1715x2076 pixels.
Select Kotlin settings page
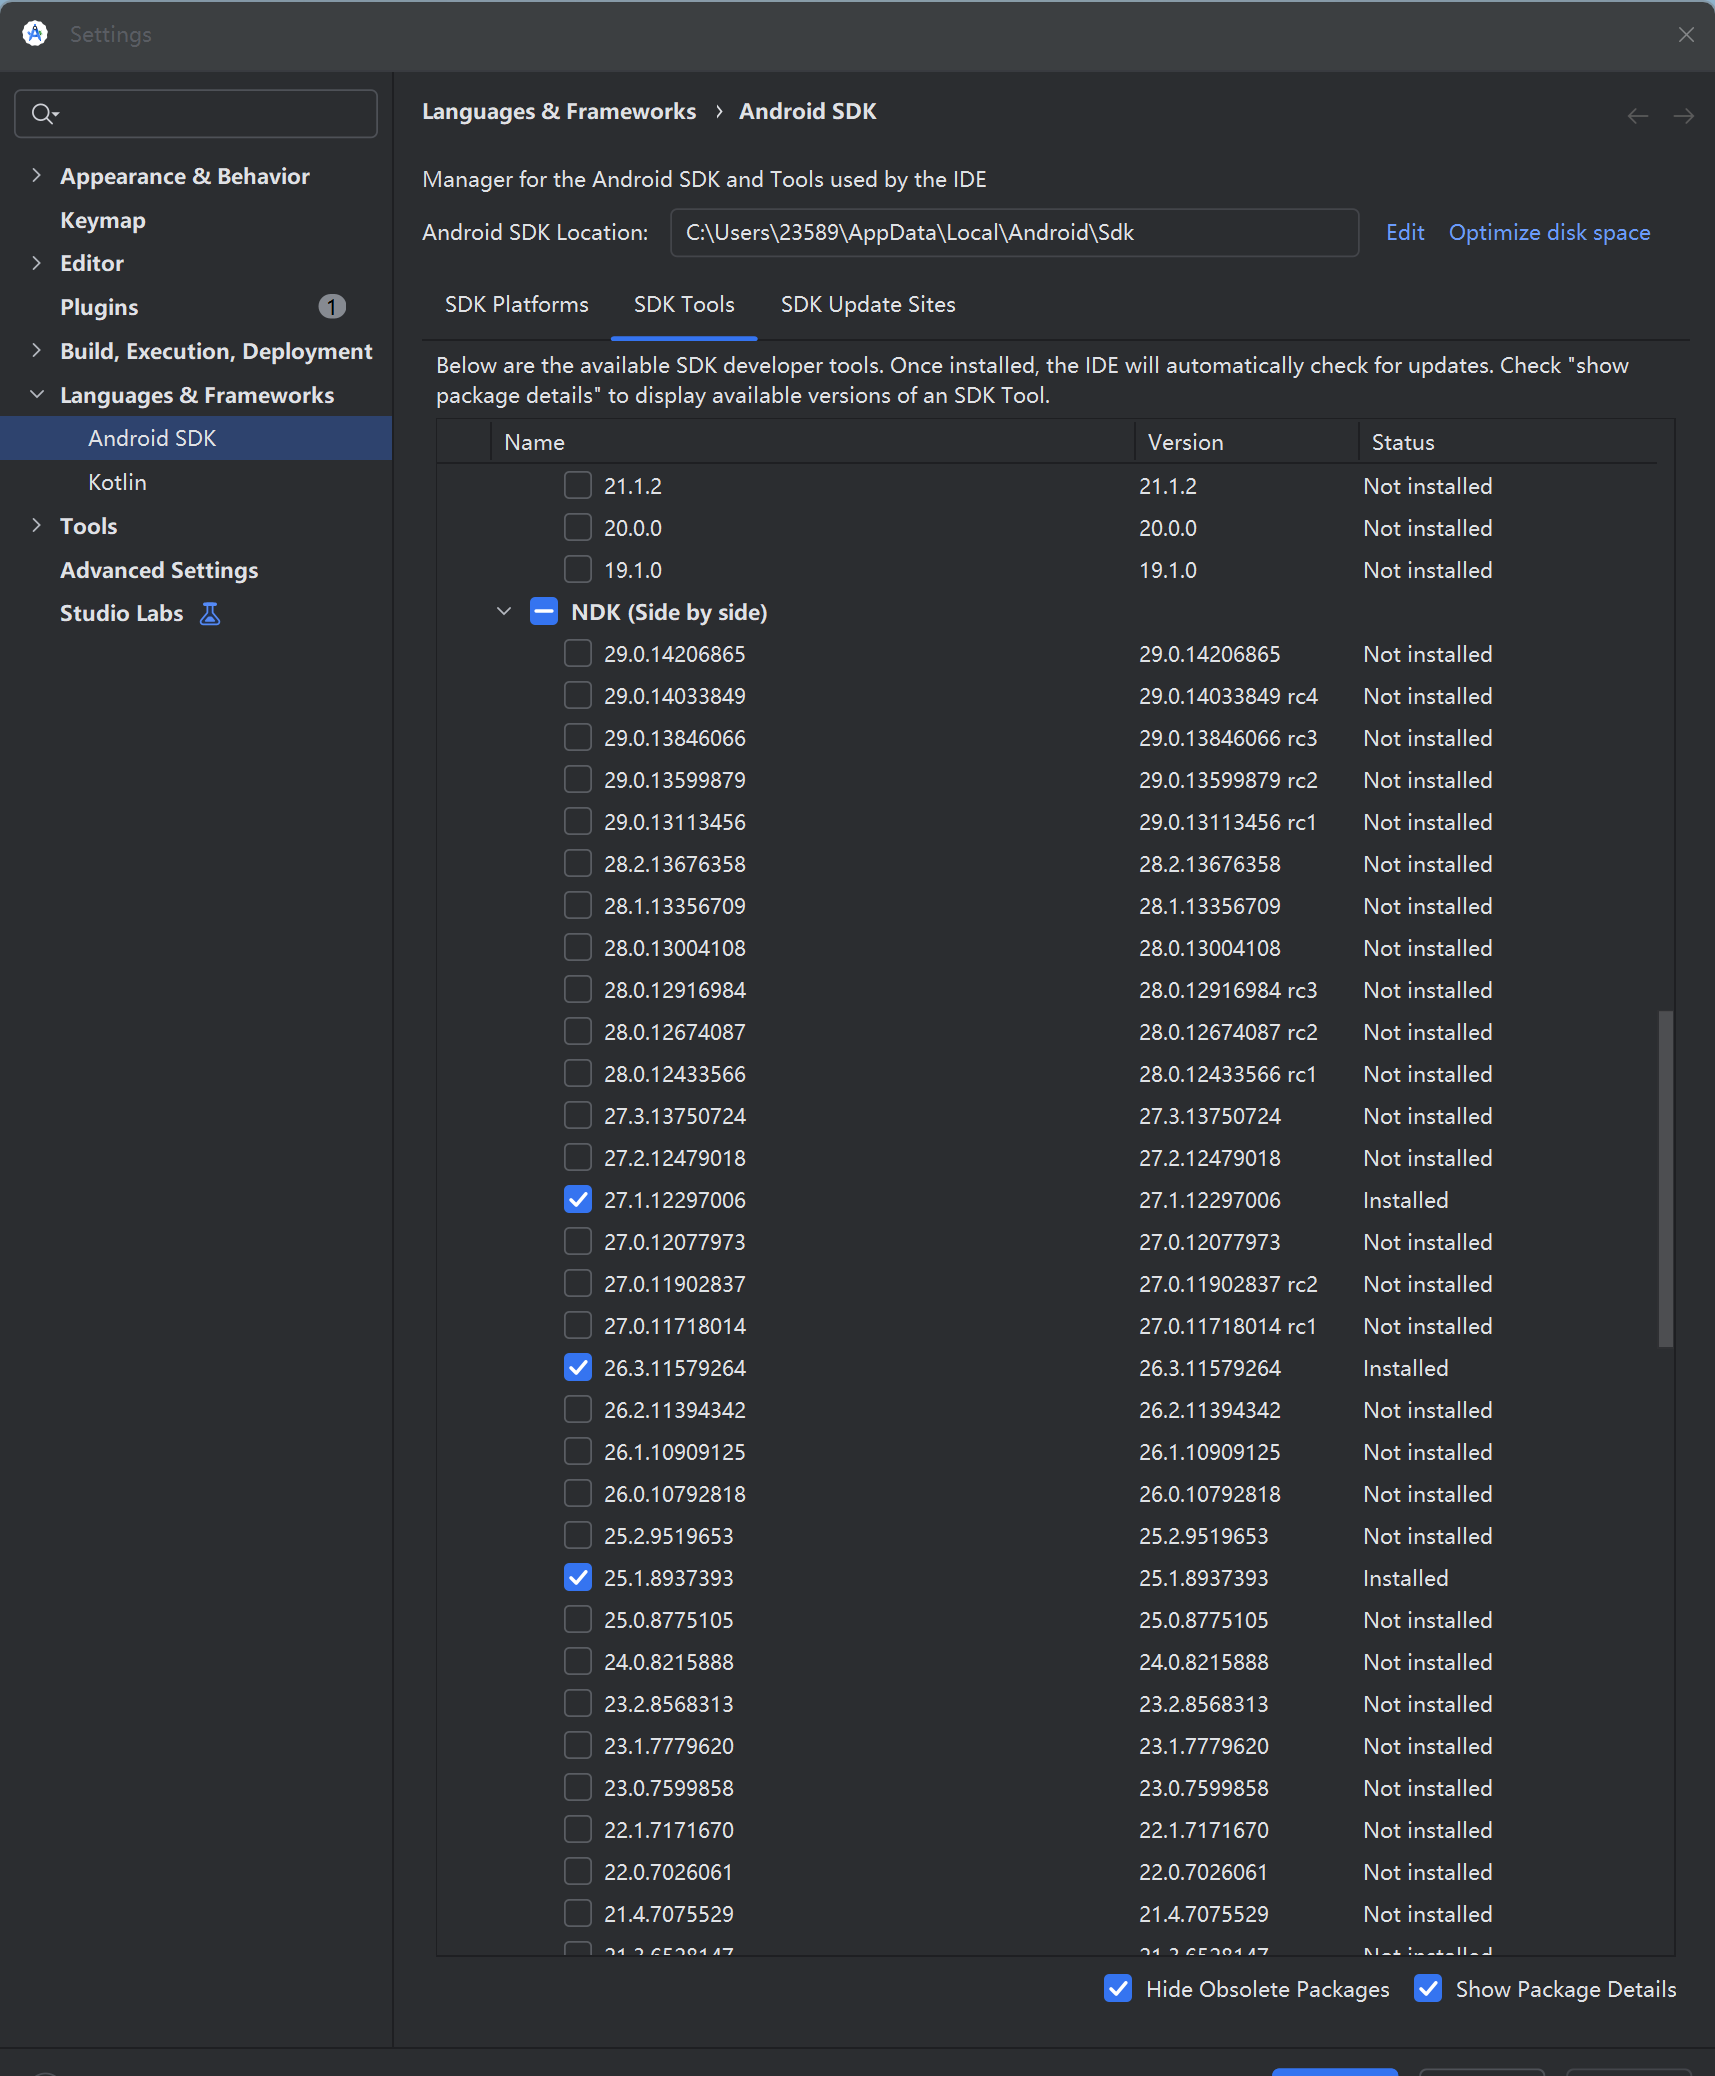(117, 482)
